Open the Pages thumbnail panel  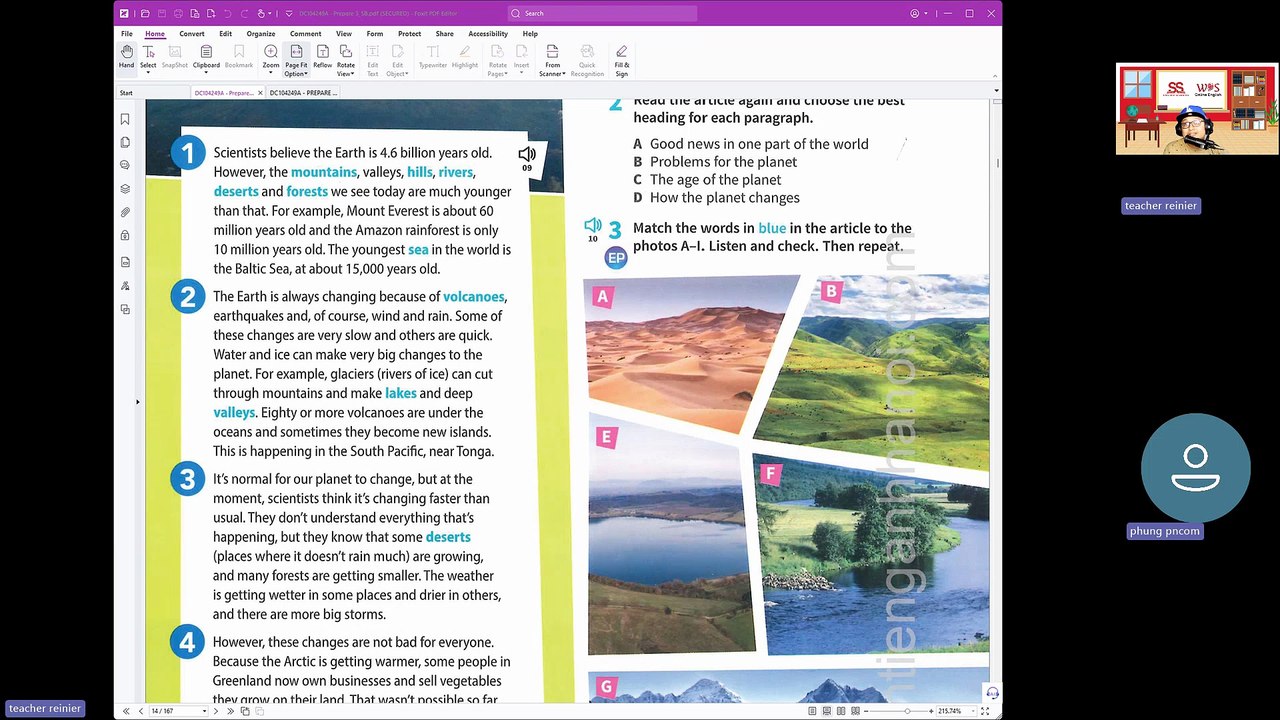click(125, 142)
